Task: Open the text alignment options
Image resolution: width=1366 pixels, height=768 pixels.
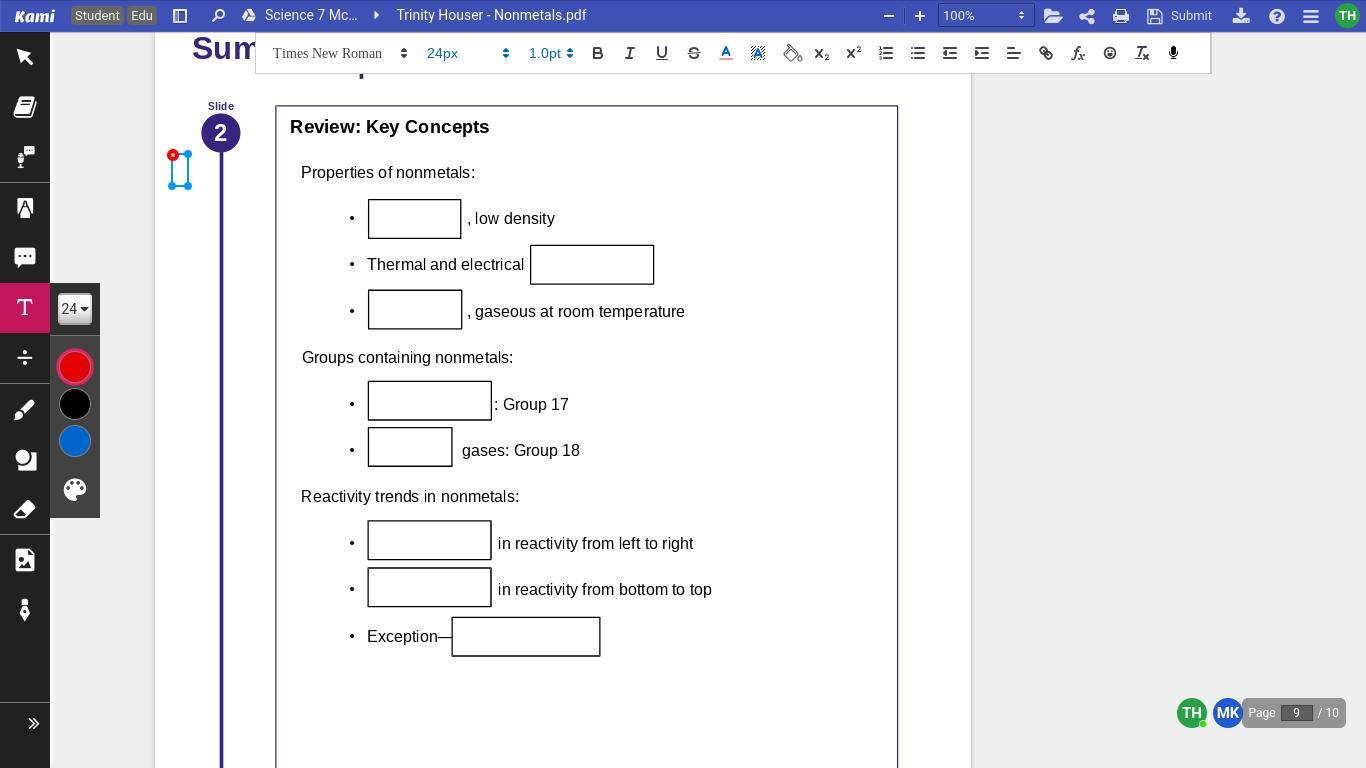Action: click(x=1014, y=53)
